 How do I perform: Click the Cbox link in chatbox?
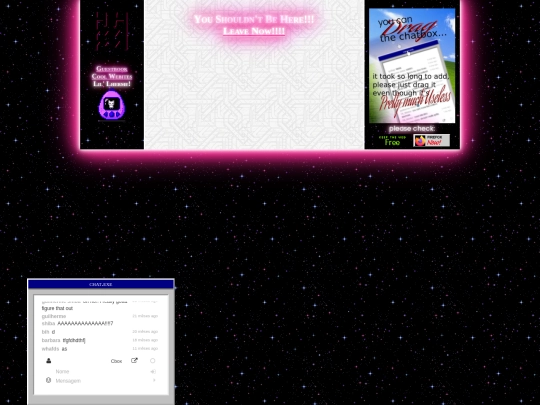point(116,361)
